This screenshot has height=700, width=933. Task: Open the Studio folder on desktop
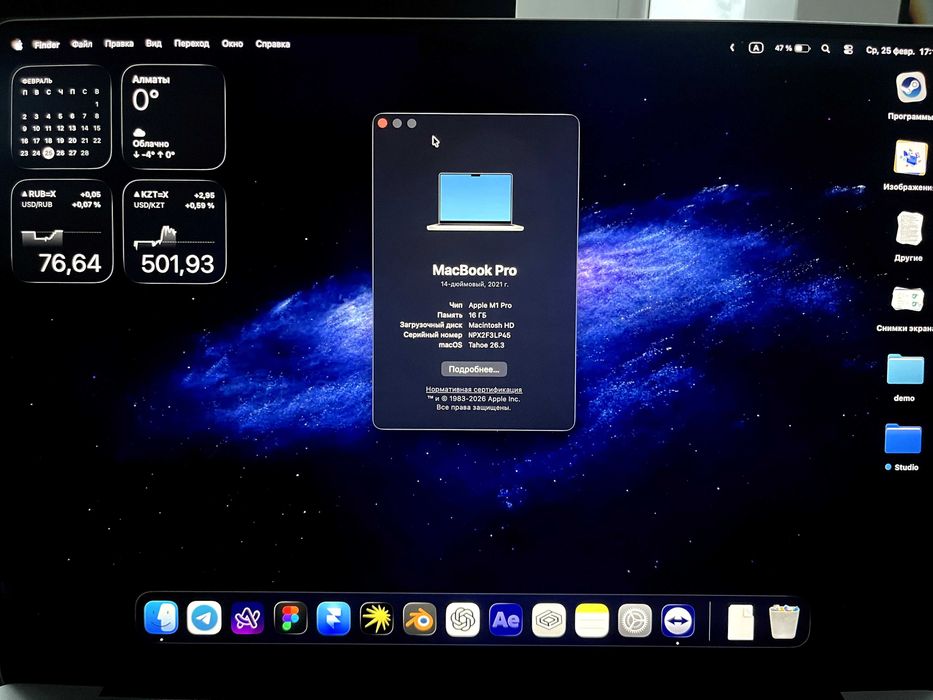903,439
